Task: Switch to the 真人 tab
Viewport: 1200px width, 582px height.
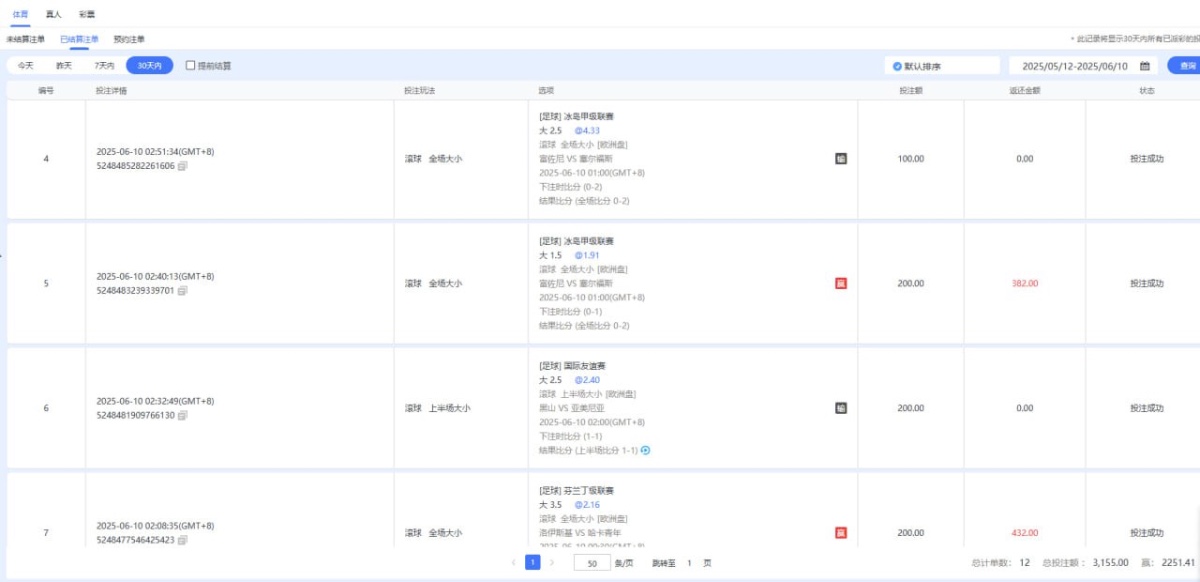Action: [x=53, y=14]
